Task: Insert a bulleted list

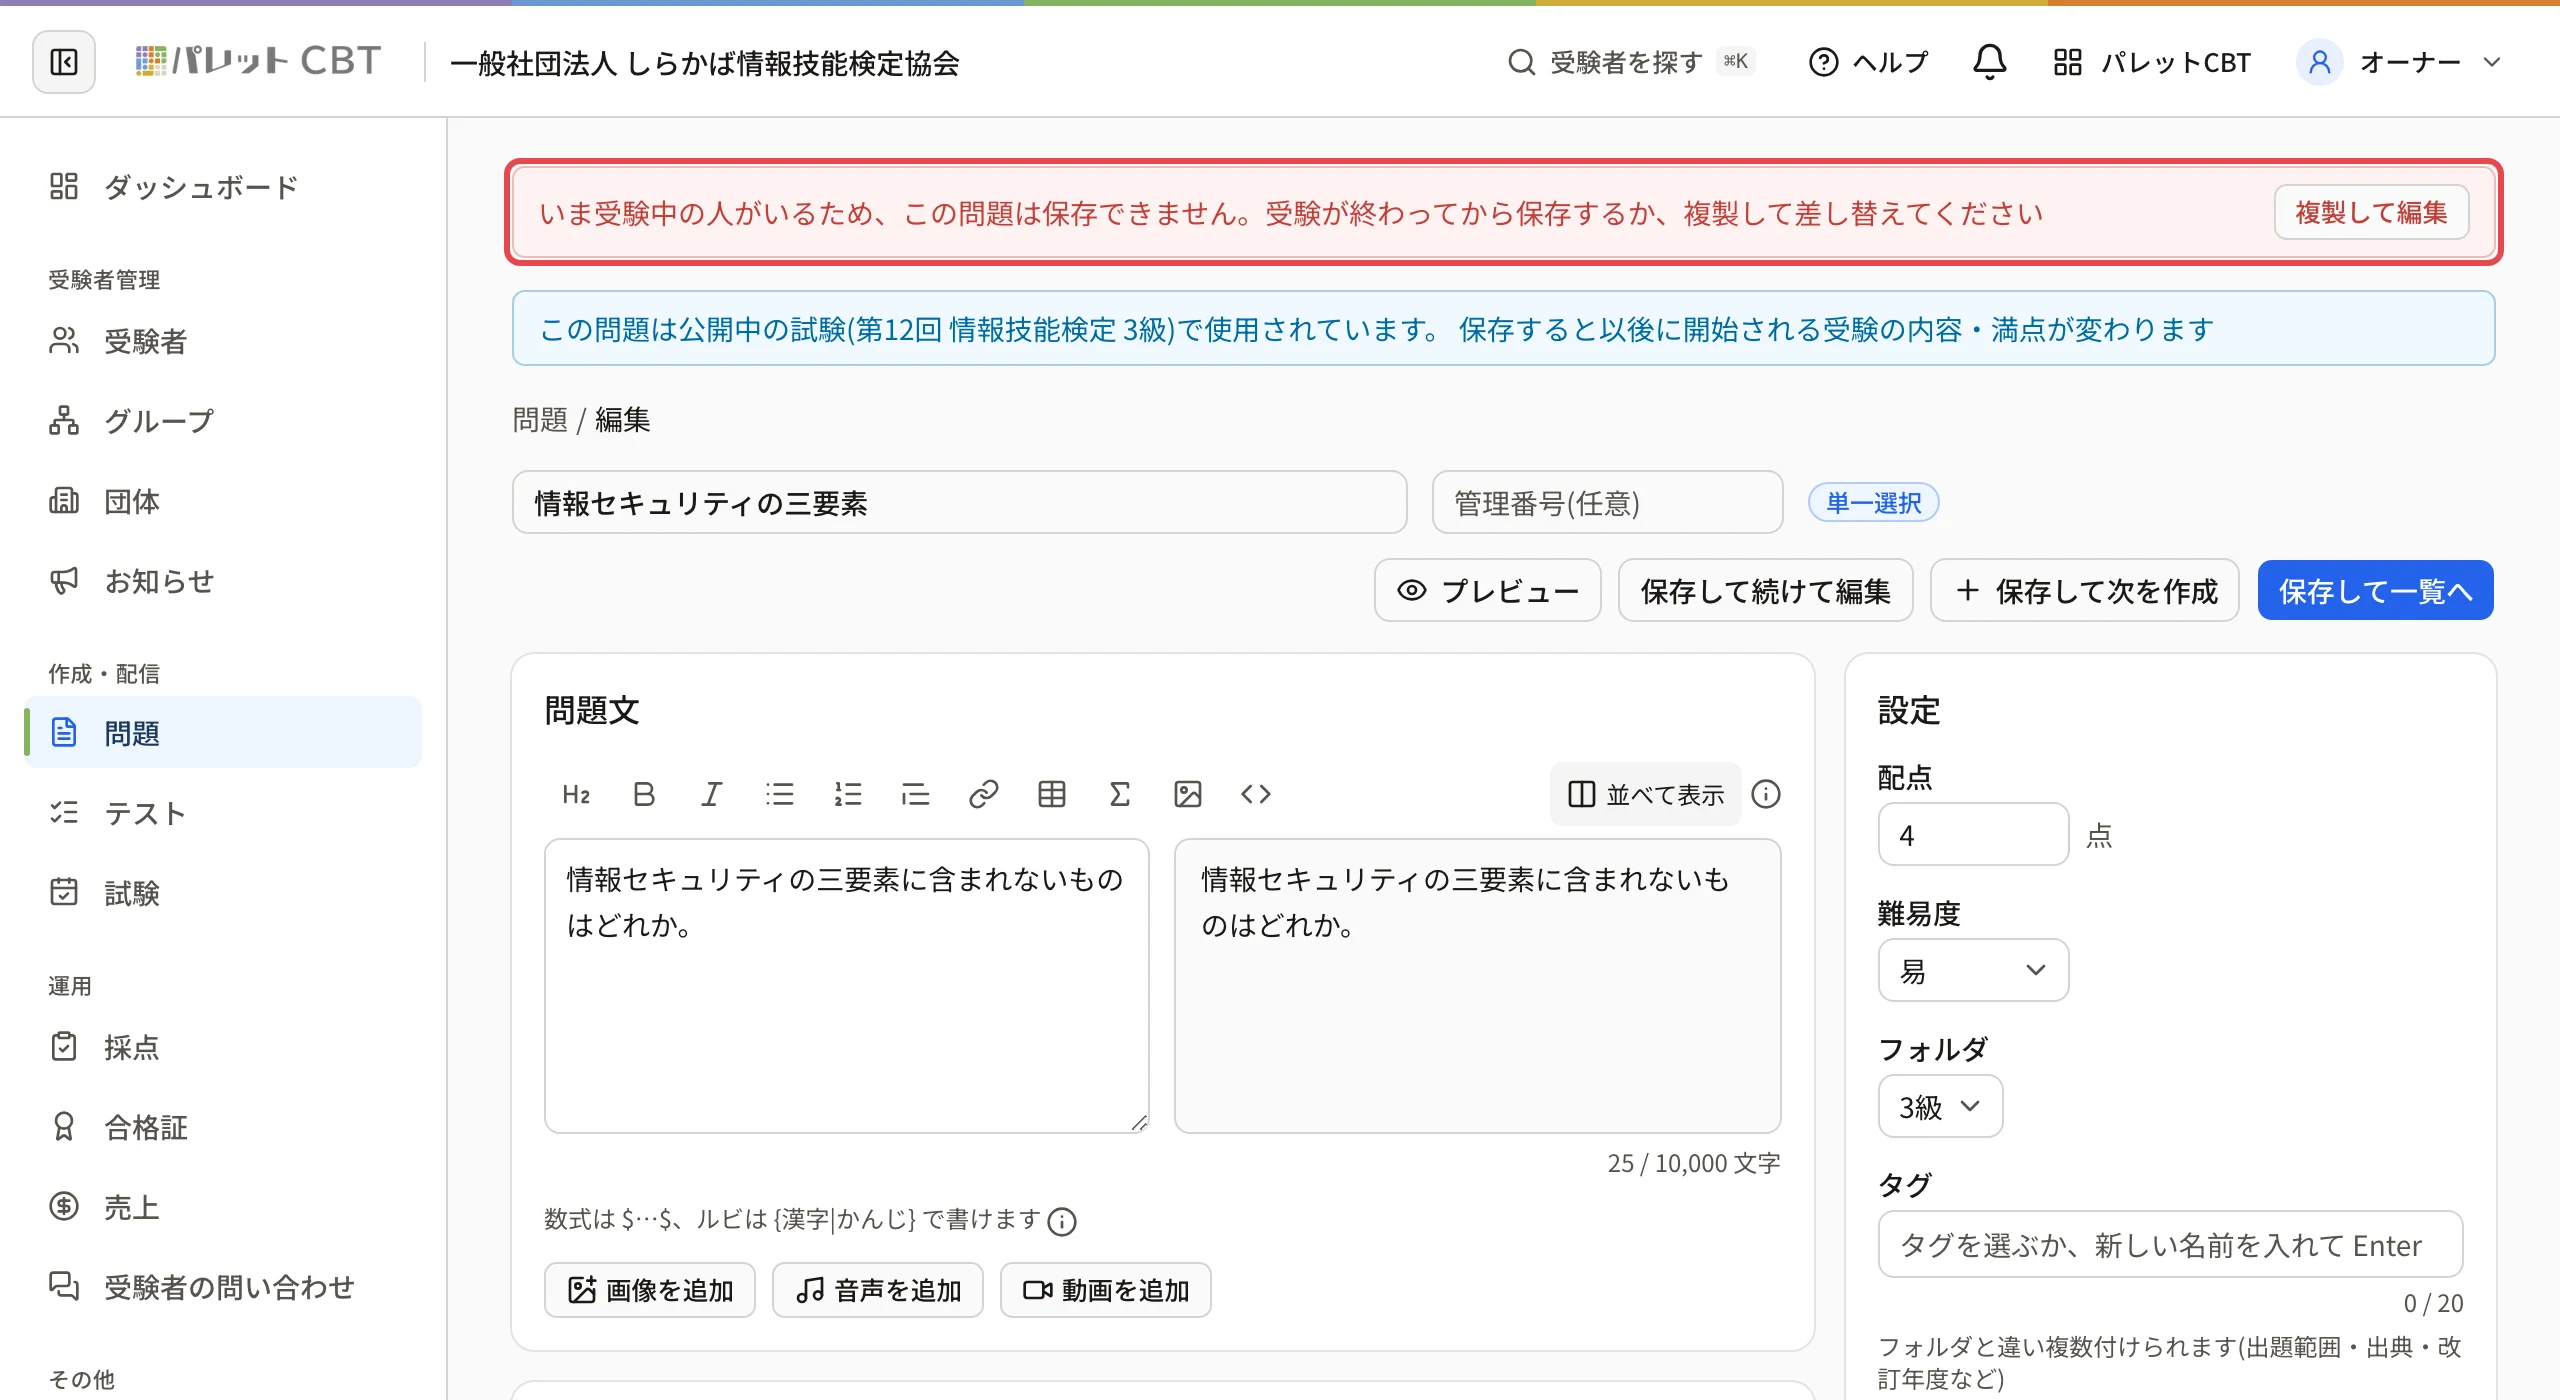Action: (x=779, y=794)
